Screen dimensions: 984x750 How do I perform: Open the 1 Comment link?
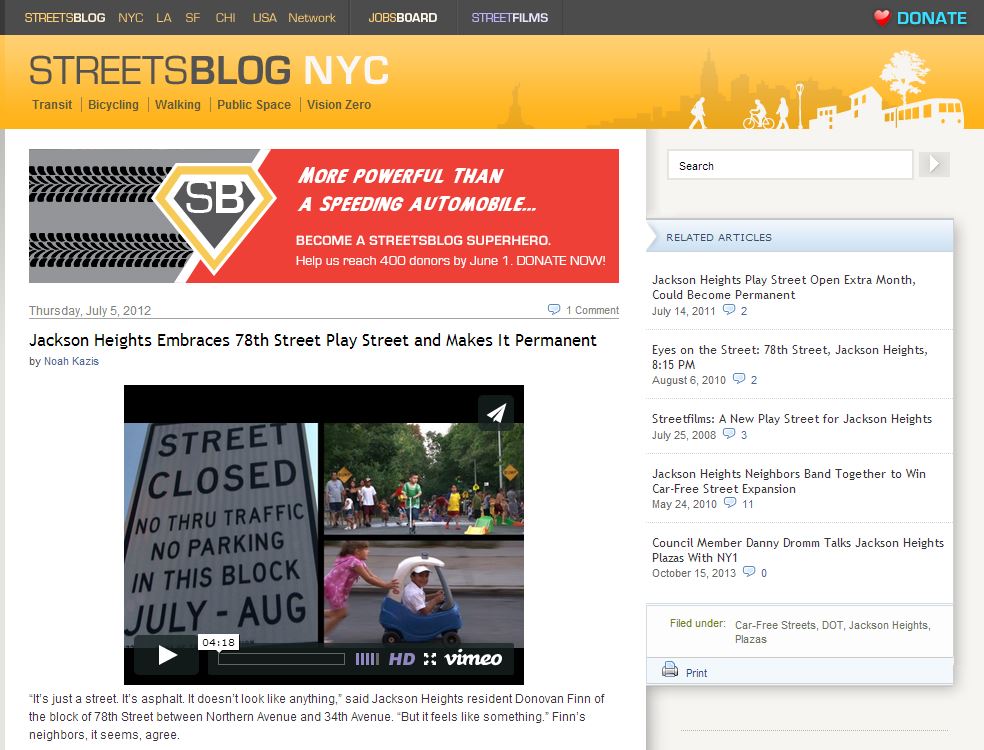[x=592, y=310]
